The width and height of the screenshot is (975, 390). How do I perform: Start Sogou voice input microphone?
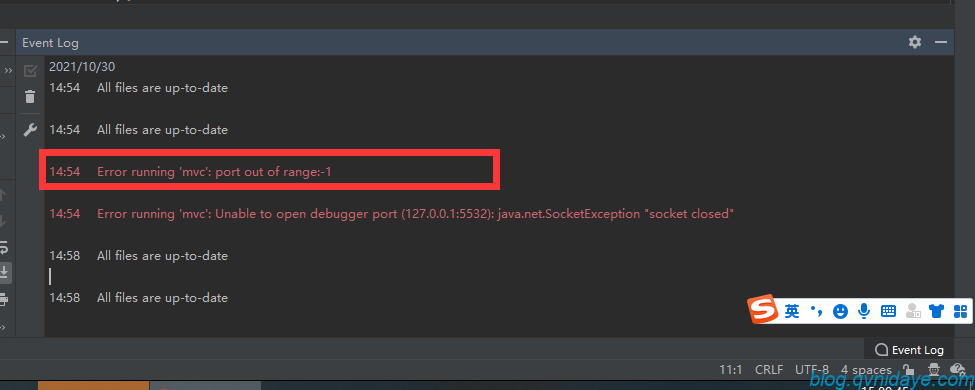click(x=864, y=311)
